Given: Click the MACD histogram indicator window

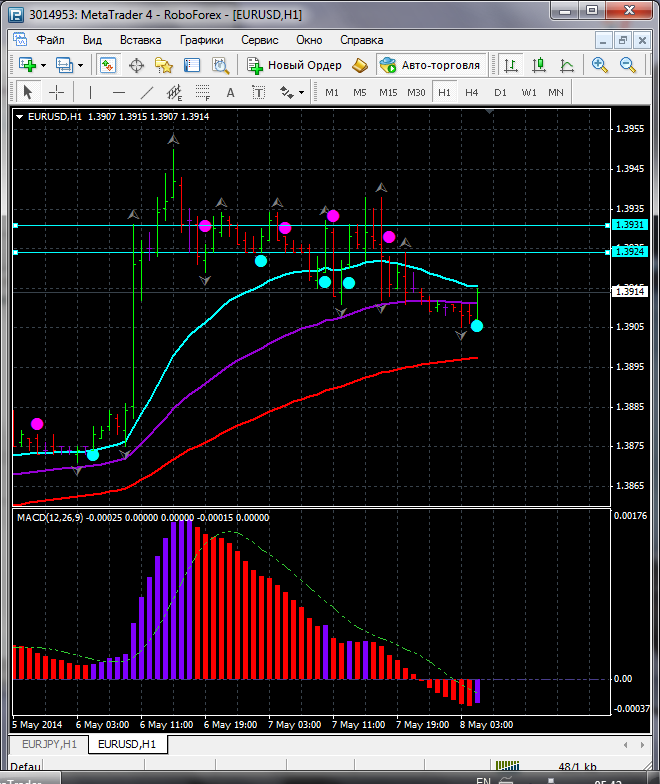Looking at the screenshot, I should (300, 620).
